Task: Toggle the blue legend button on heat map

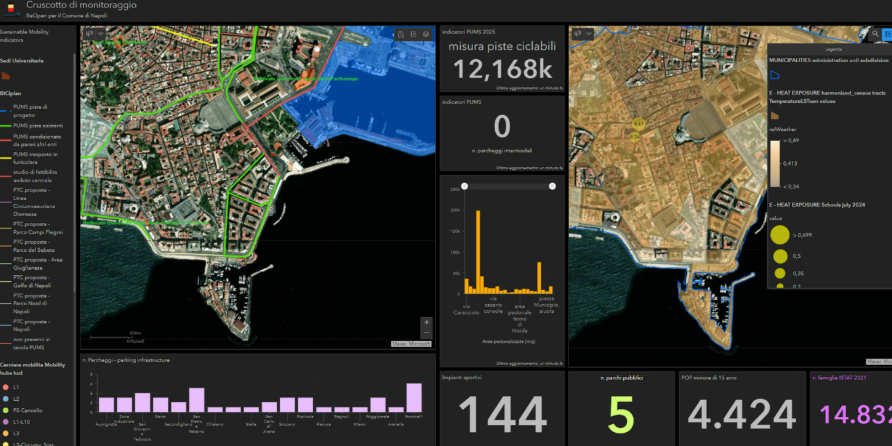Action: (x=887, y=35)
